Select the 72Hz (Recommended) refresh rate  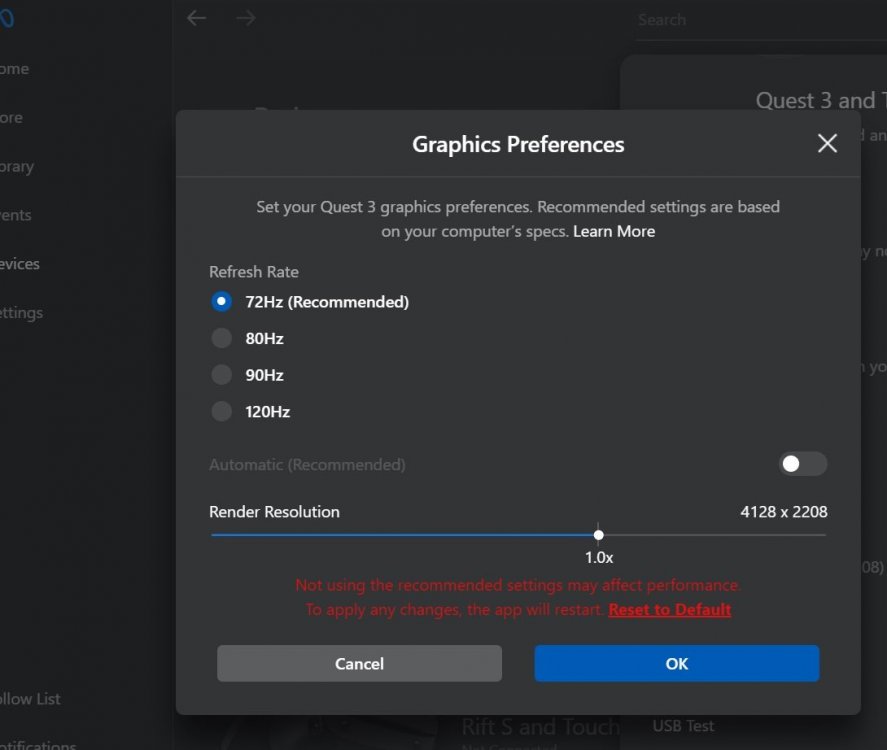(x=222, y=302)
